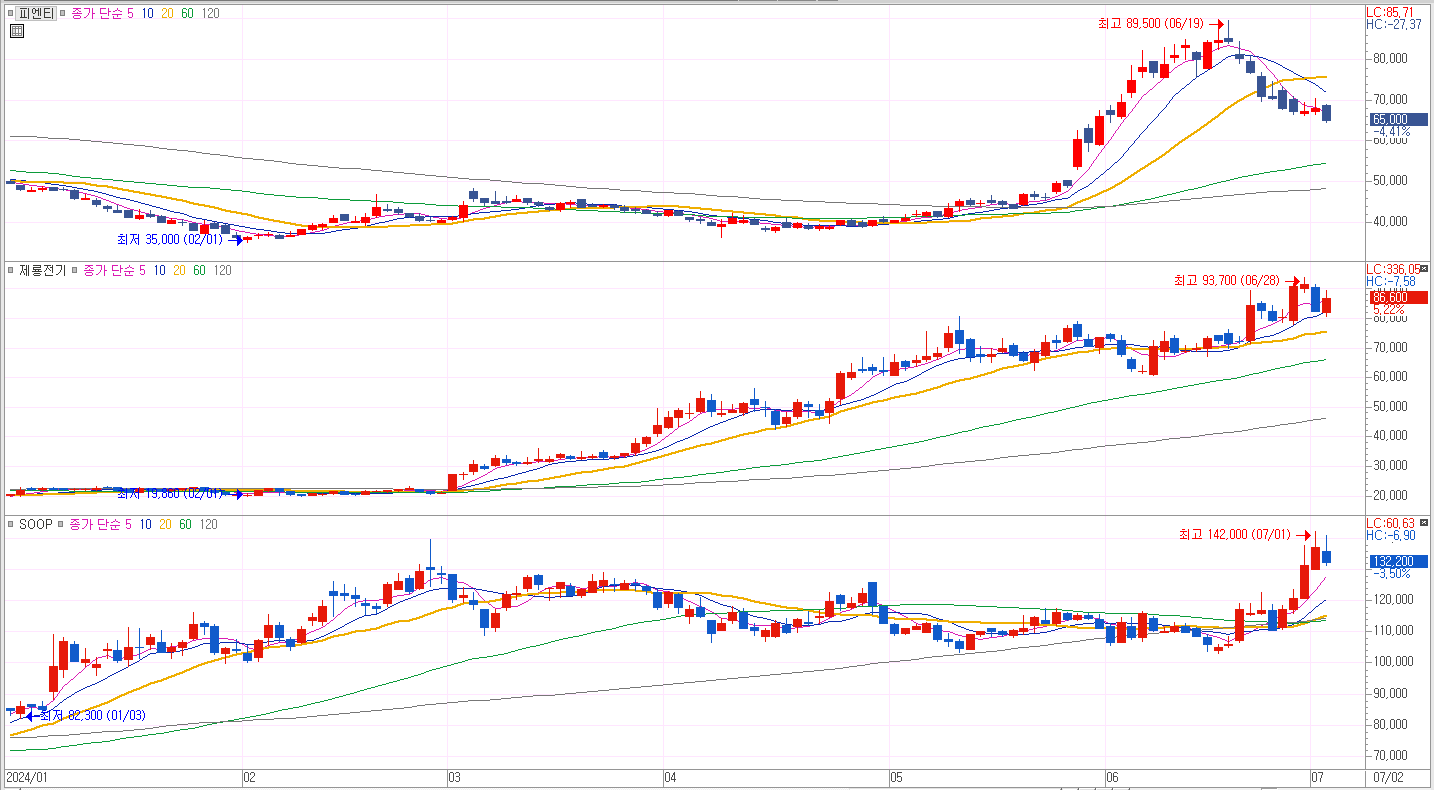This screenshot has height=790, width=1434.
Task: Click the 제룡전기 stock name label
Action: [42, 270]
